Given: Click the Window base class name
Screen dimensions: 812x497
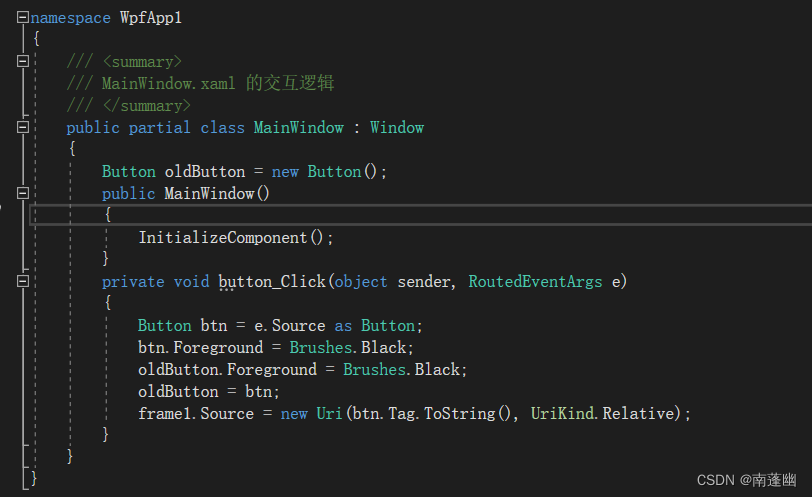Looking at the screenshot, I should tap(397, 128).
